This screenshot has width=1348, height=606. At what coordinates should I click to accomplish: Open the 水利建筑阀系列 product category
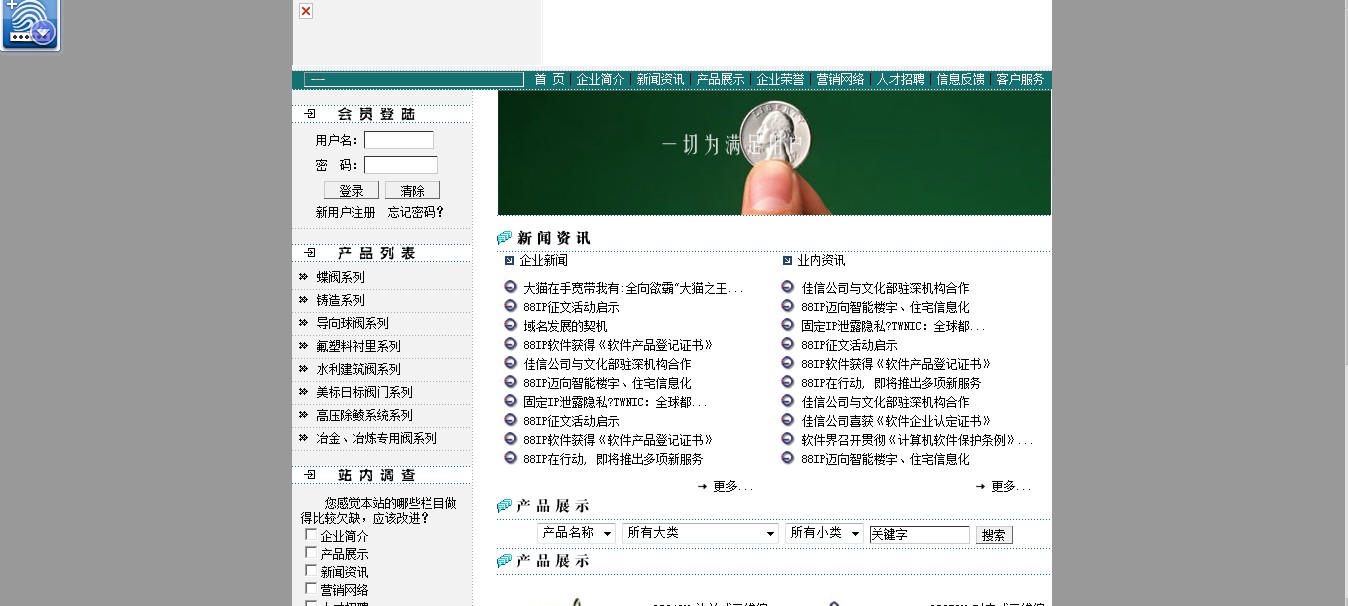pyautogui.click(x=359, y=369)
